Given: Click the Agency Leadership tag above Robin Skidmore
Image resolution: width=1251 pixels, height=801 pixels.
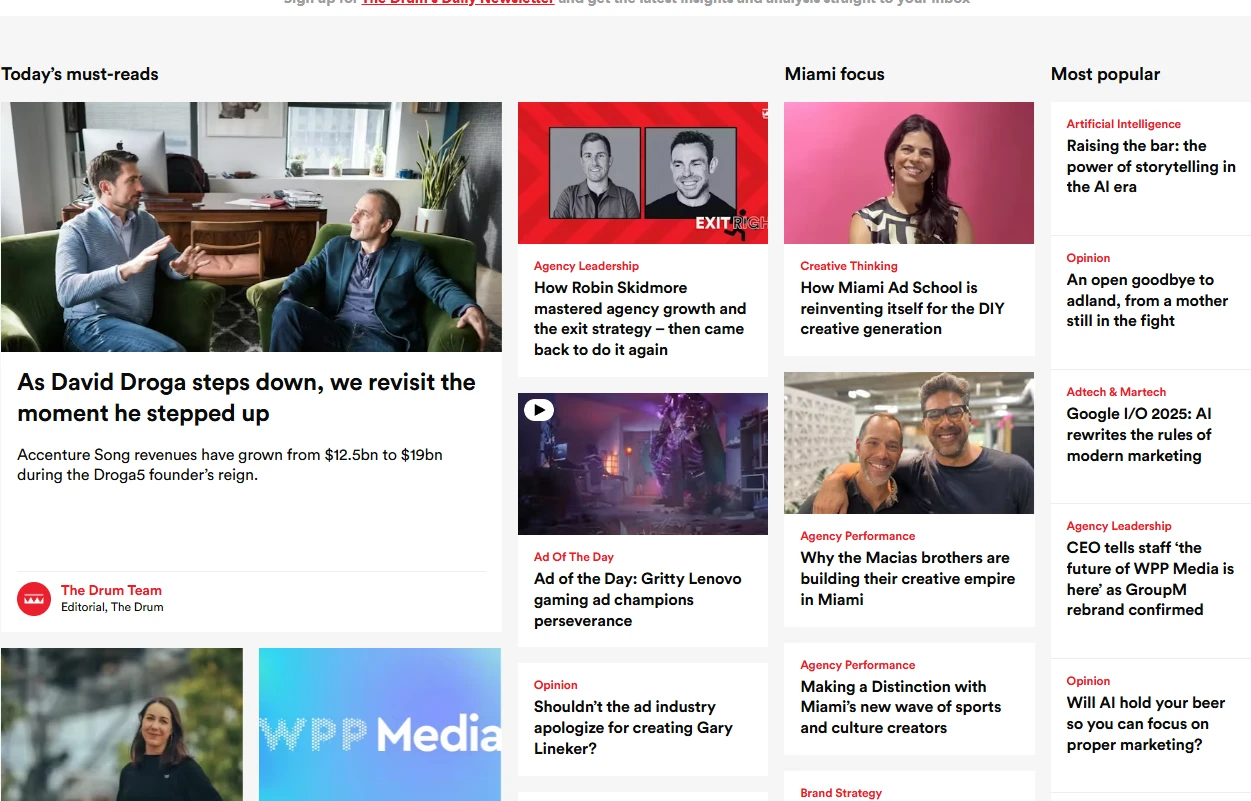Looking at the screenshot, I should (586, 266).
